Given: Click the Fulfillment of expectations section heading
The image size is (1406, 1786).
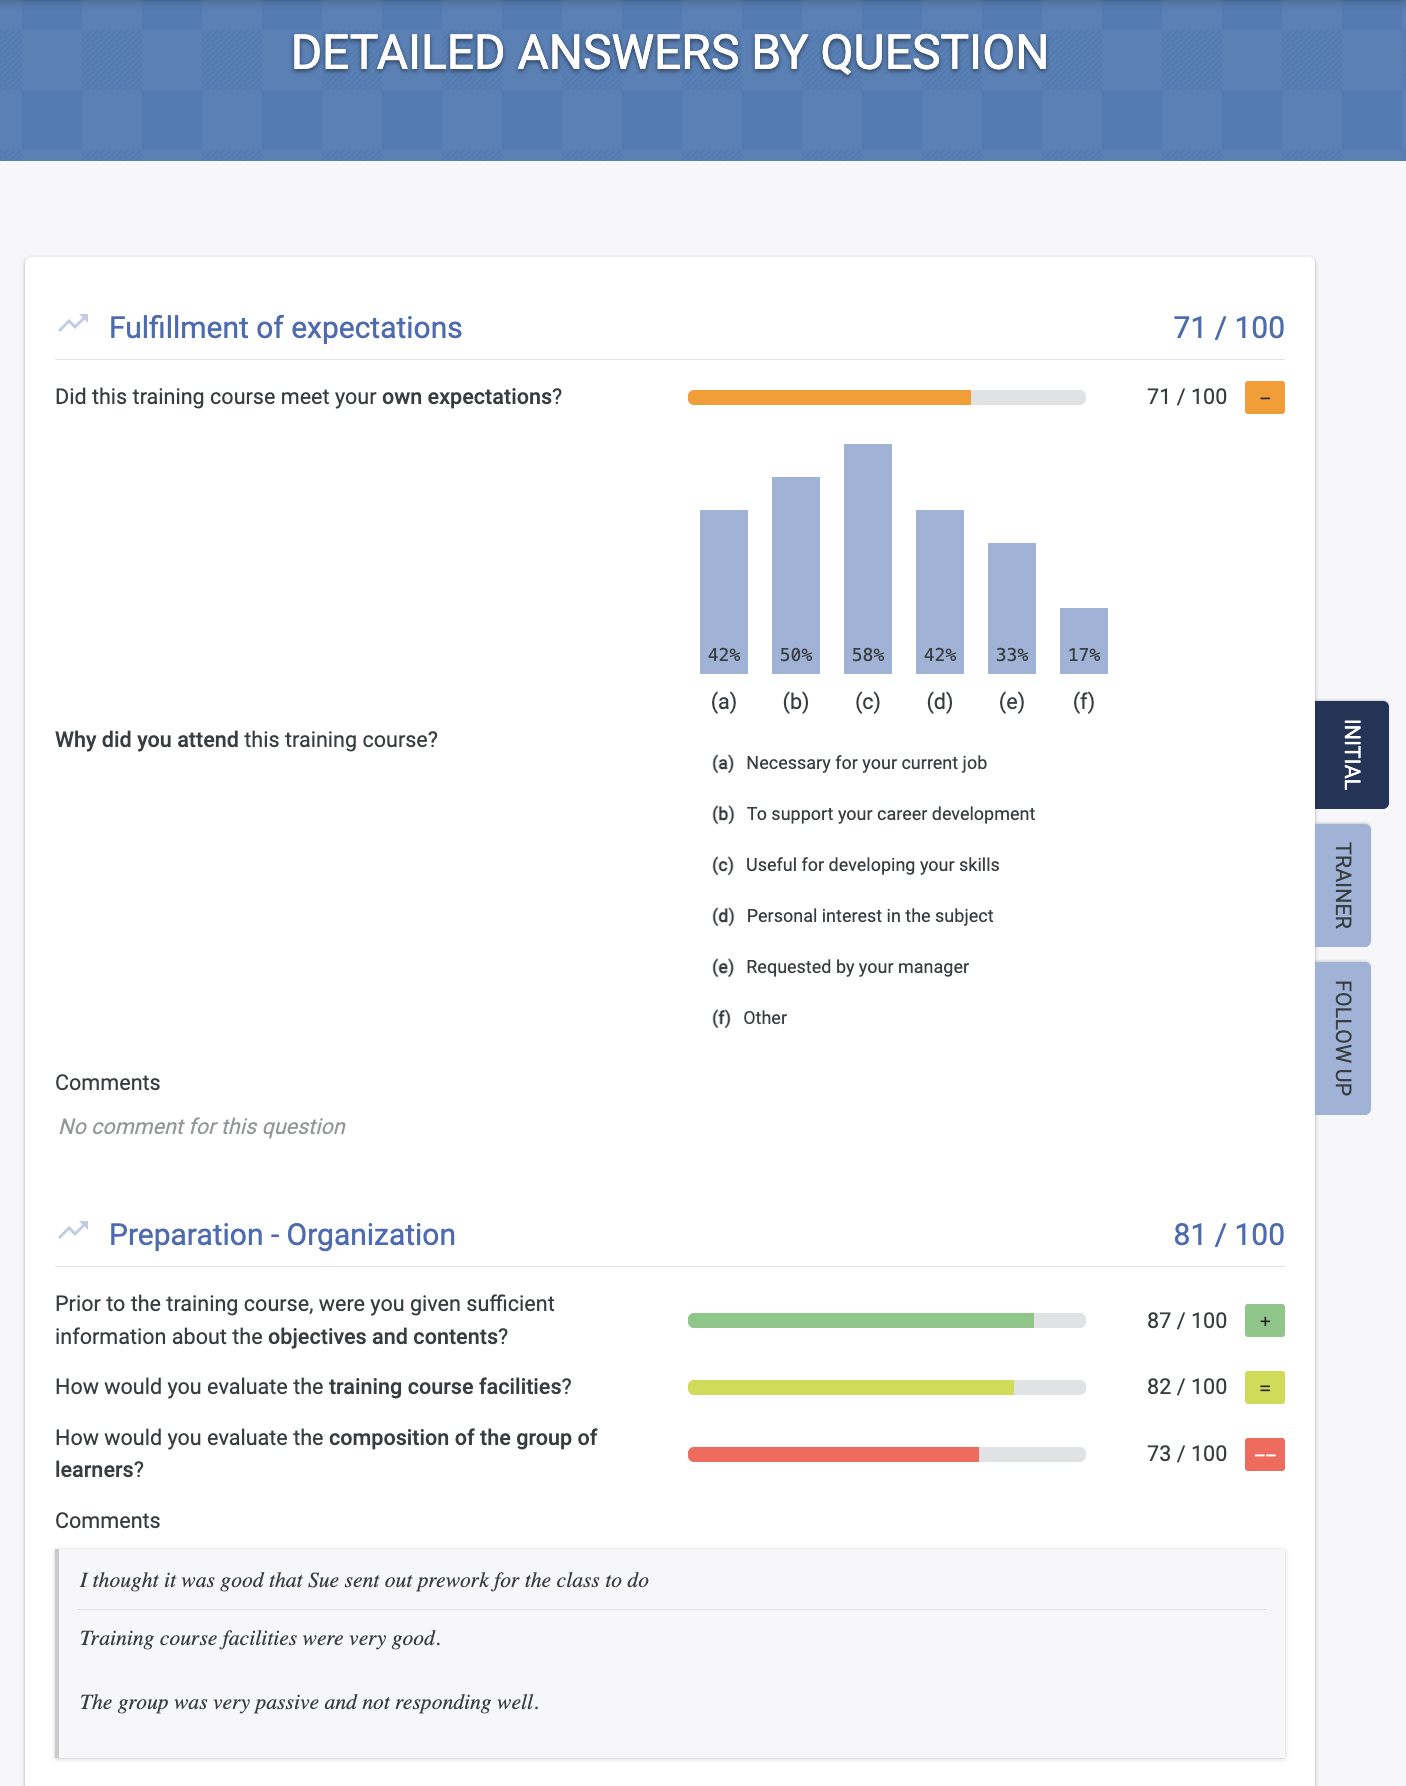Looking at the screenshot, I should [285, 328].
